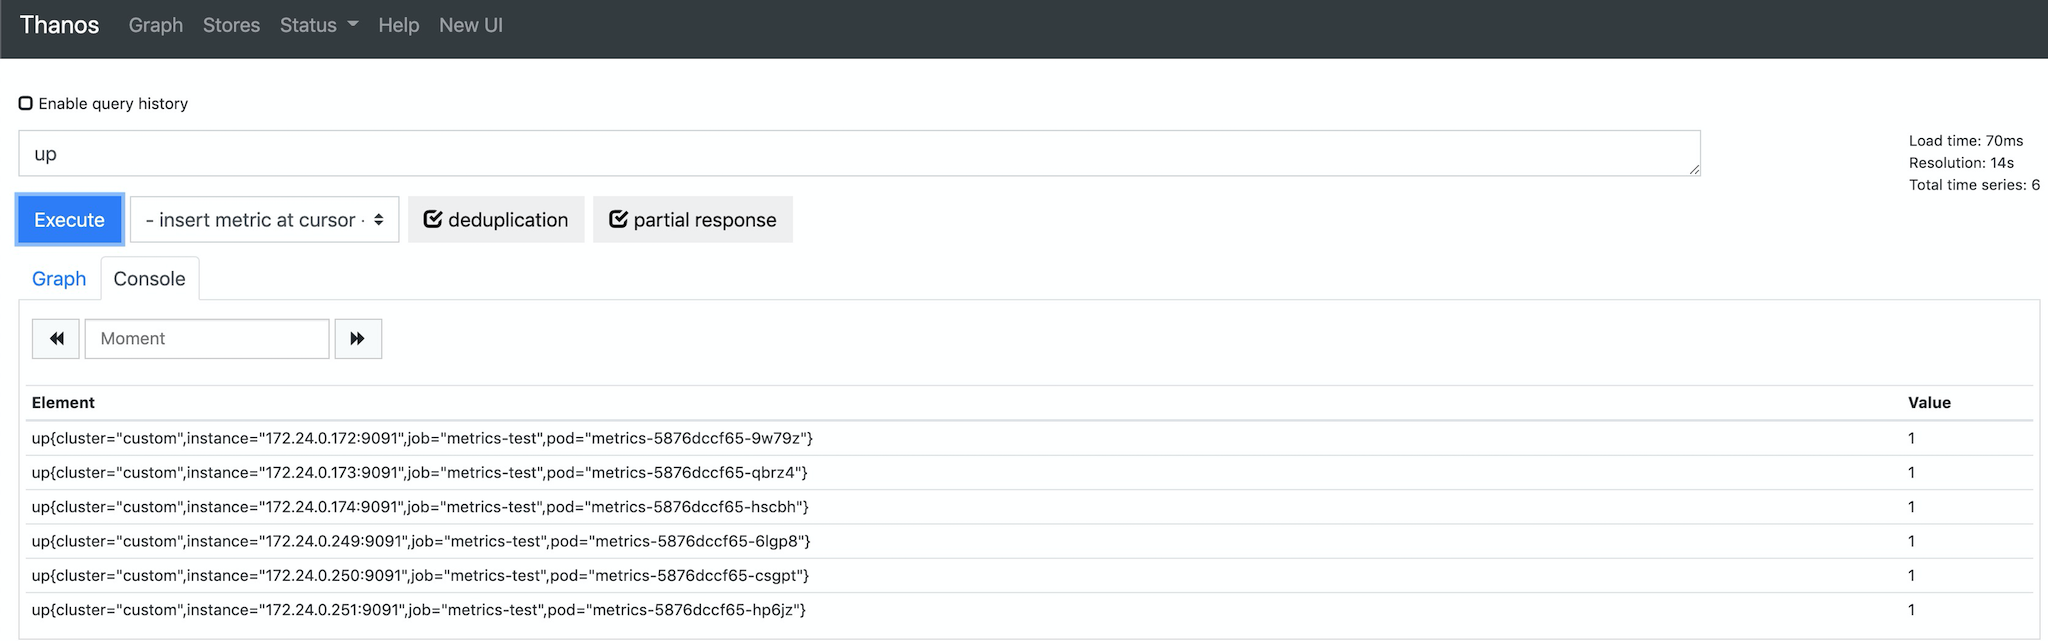Open the insert metric at cursor dropdown
Screen dimensions: 2048x641
click(265, 219)
